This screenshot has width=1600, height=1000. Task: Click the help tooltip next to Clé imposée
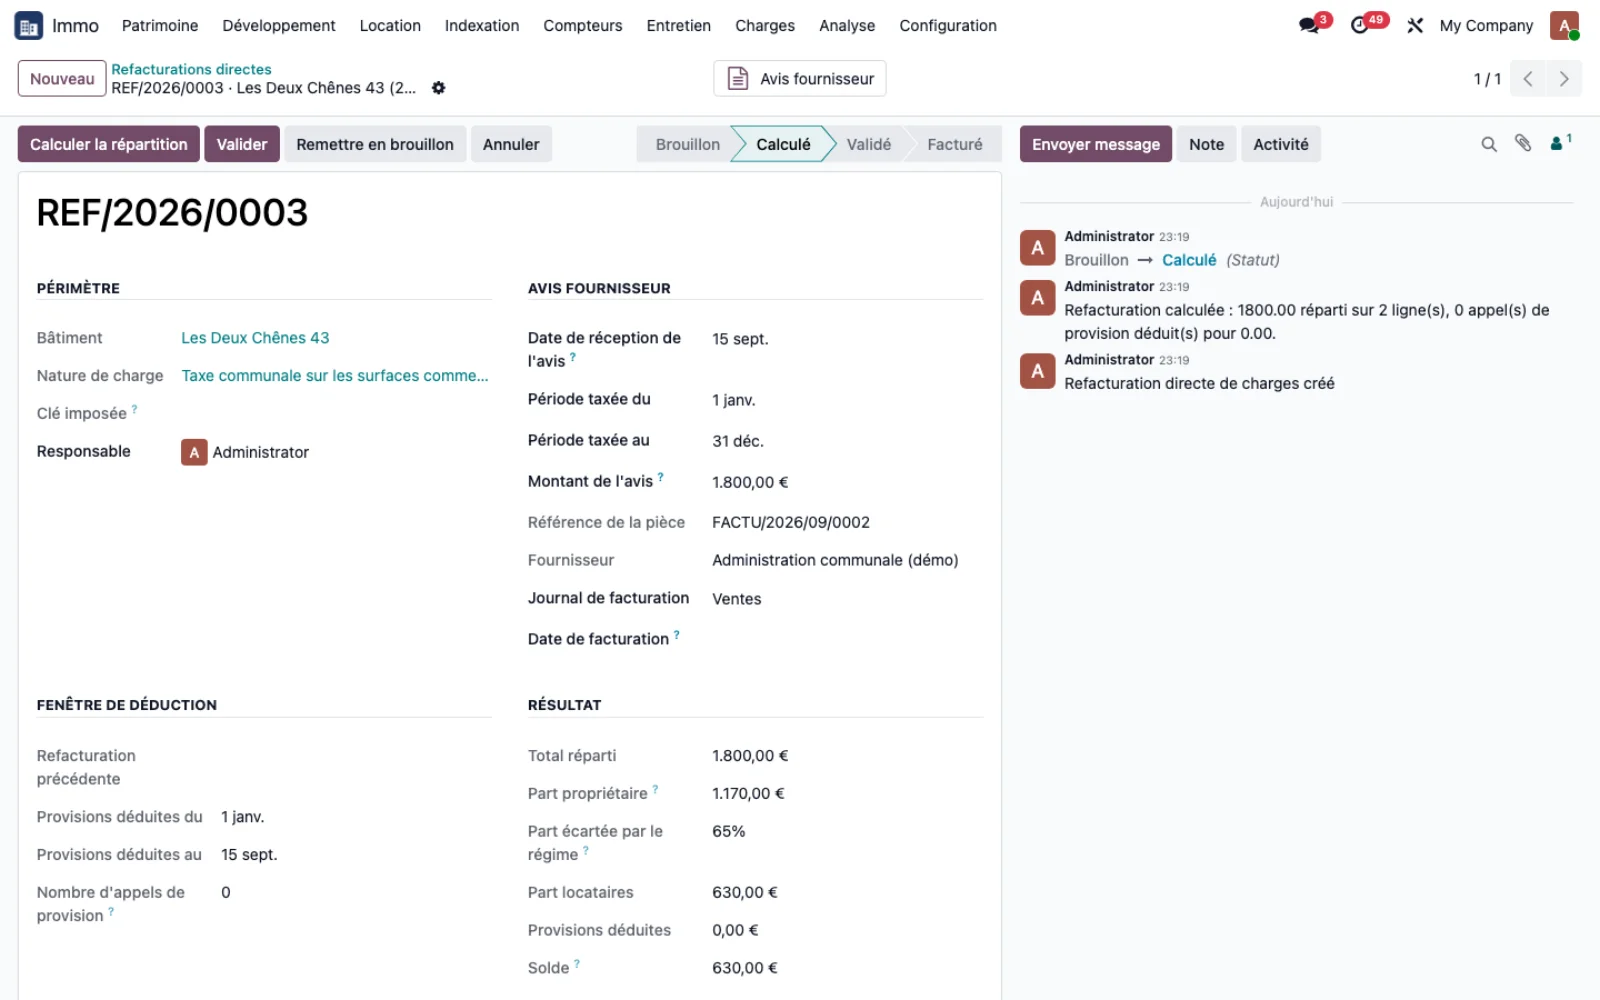[x=134, y=409]
